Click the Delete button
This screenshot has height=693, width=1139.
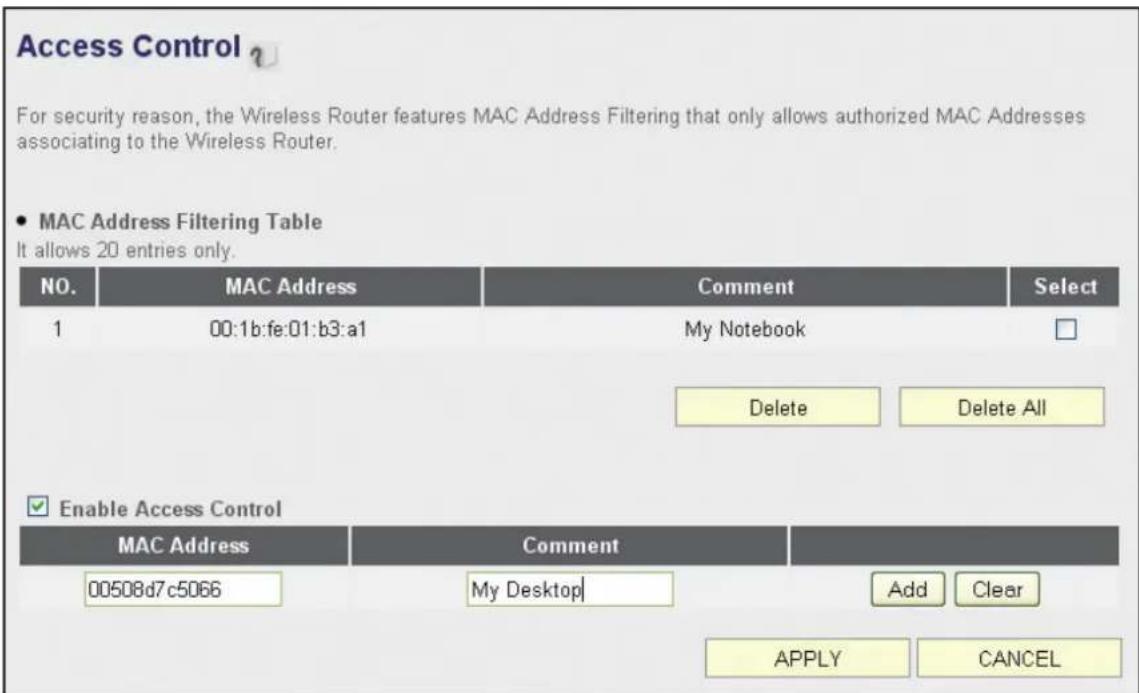pos(777,407)
